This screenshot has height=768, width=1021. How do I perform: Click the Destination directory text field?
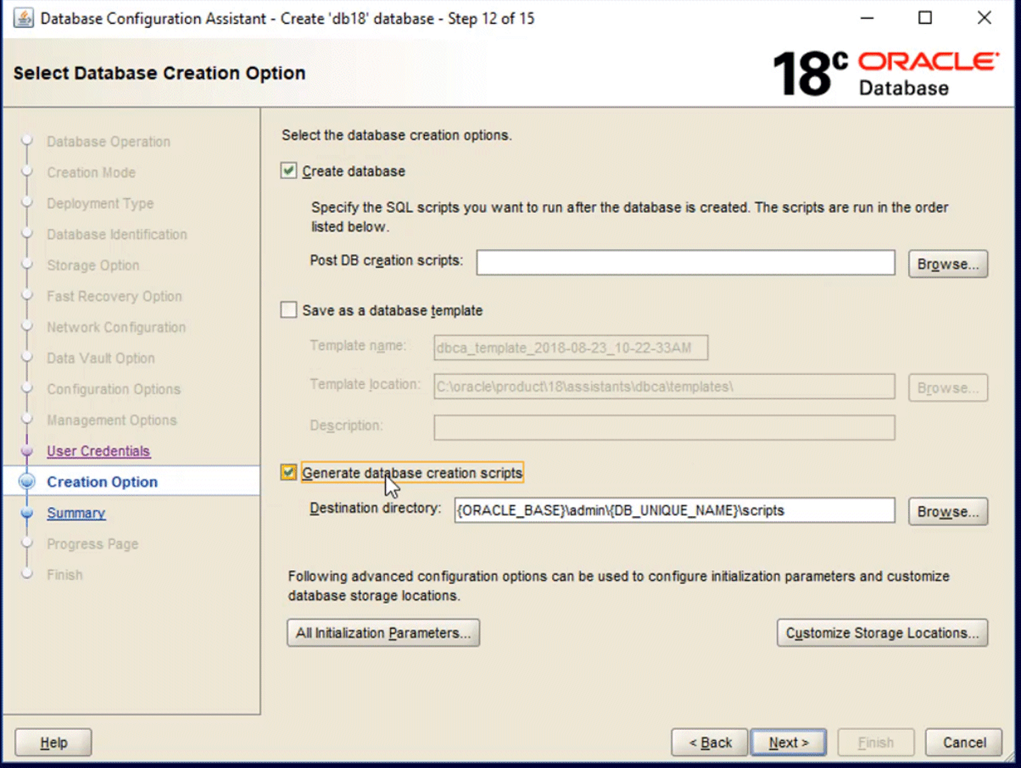pyautogui.click(x=674, y=510)
